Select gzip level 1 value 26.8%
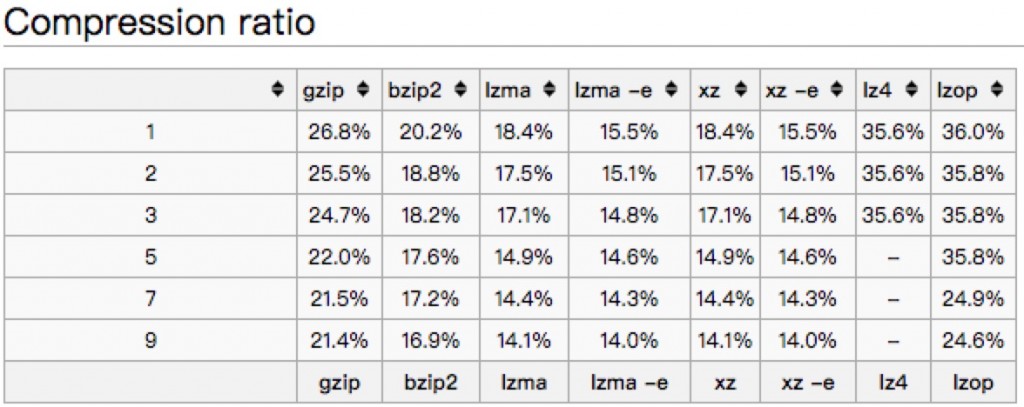This screenshot has height=407, width=1024. coord(336,132)
